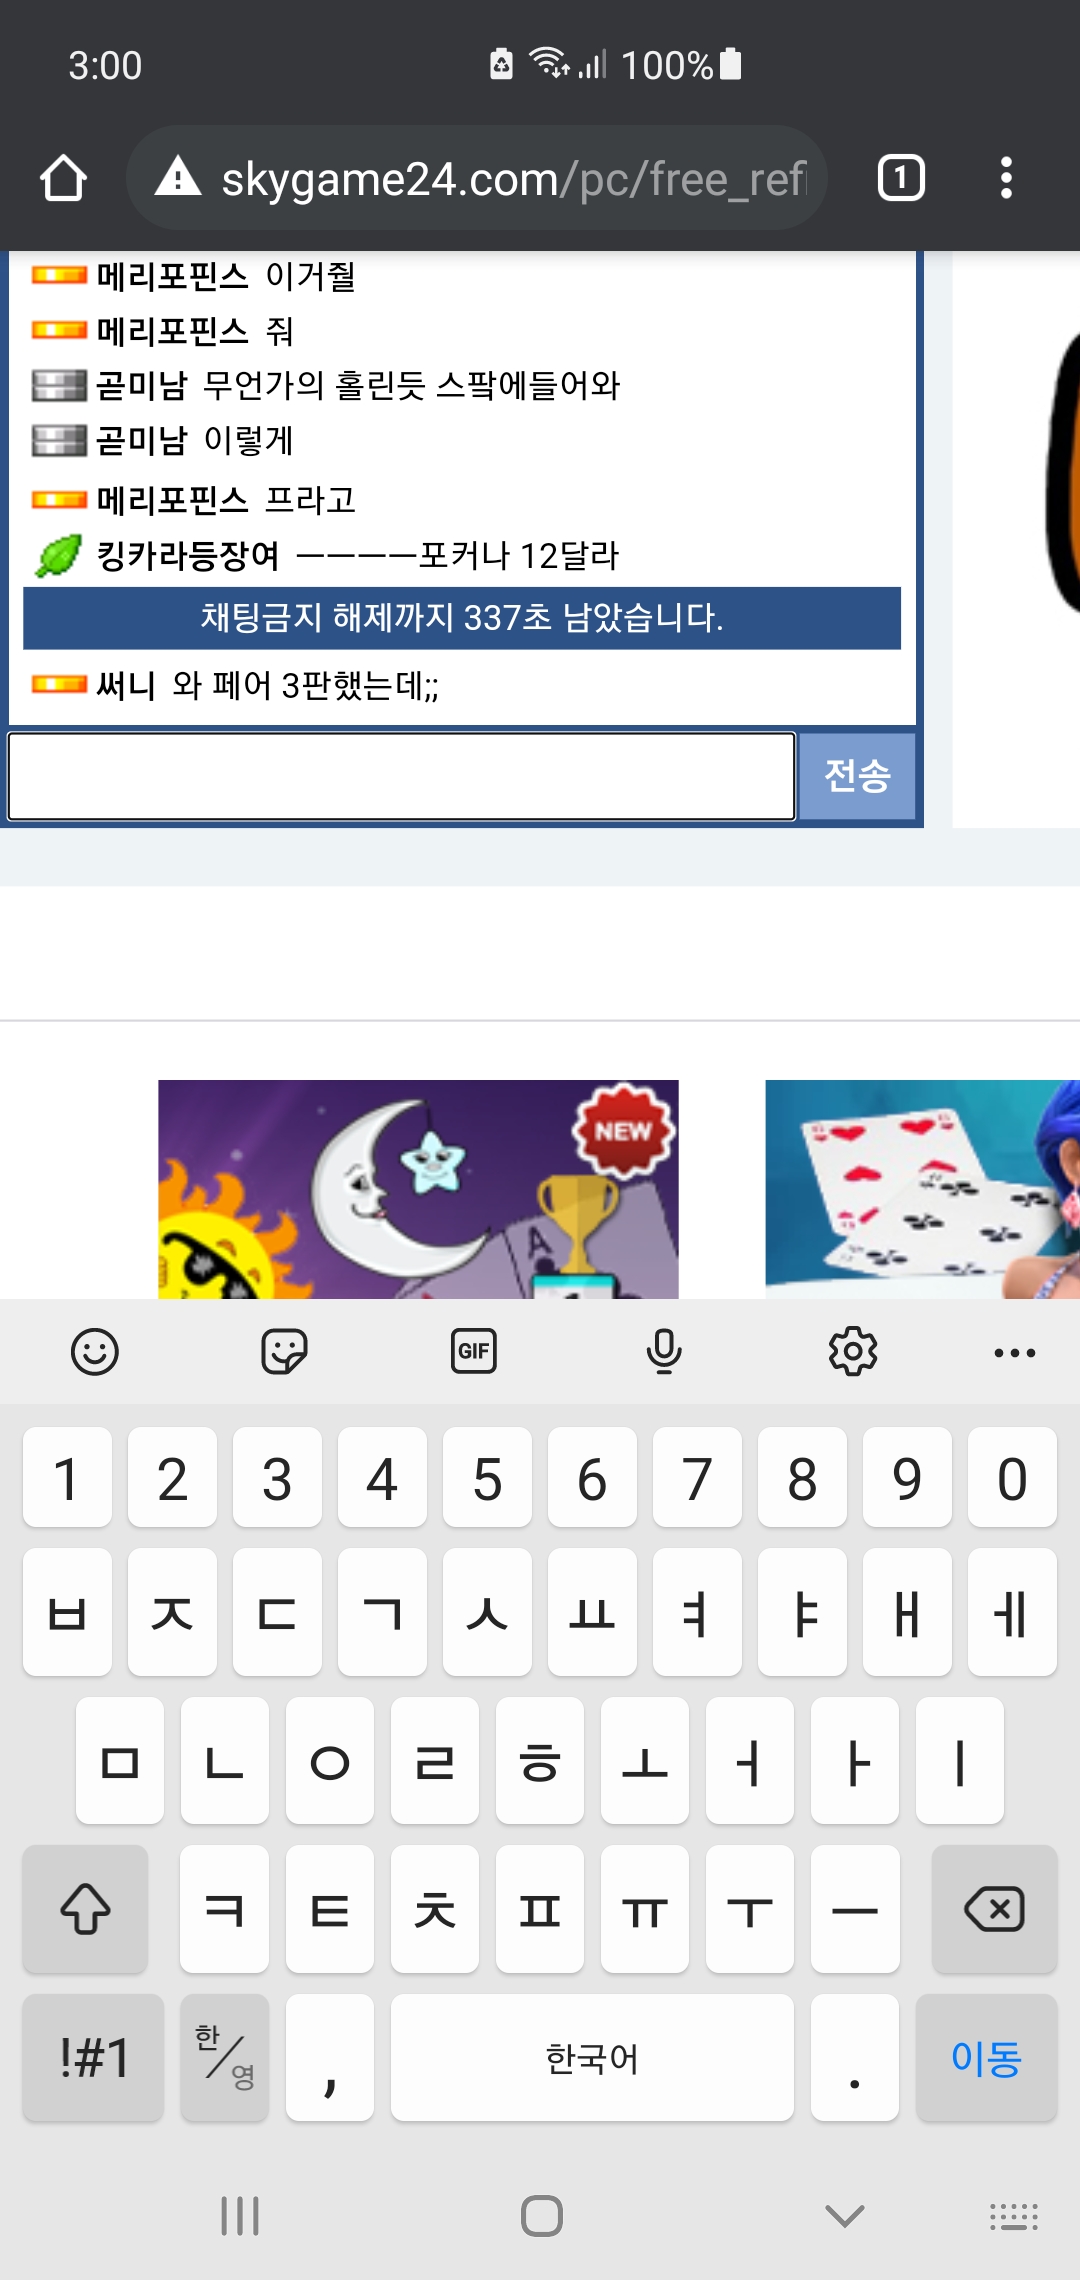Open the Chrome three-dot menu
The width and height of the screenshot is (1080, 2280).
coord(1006,178)
